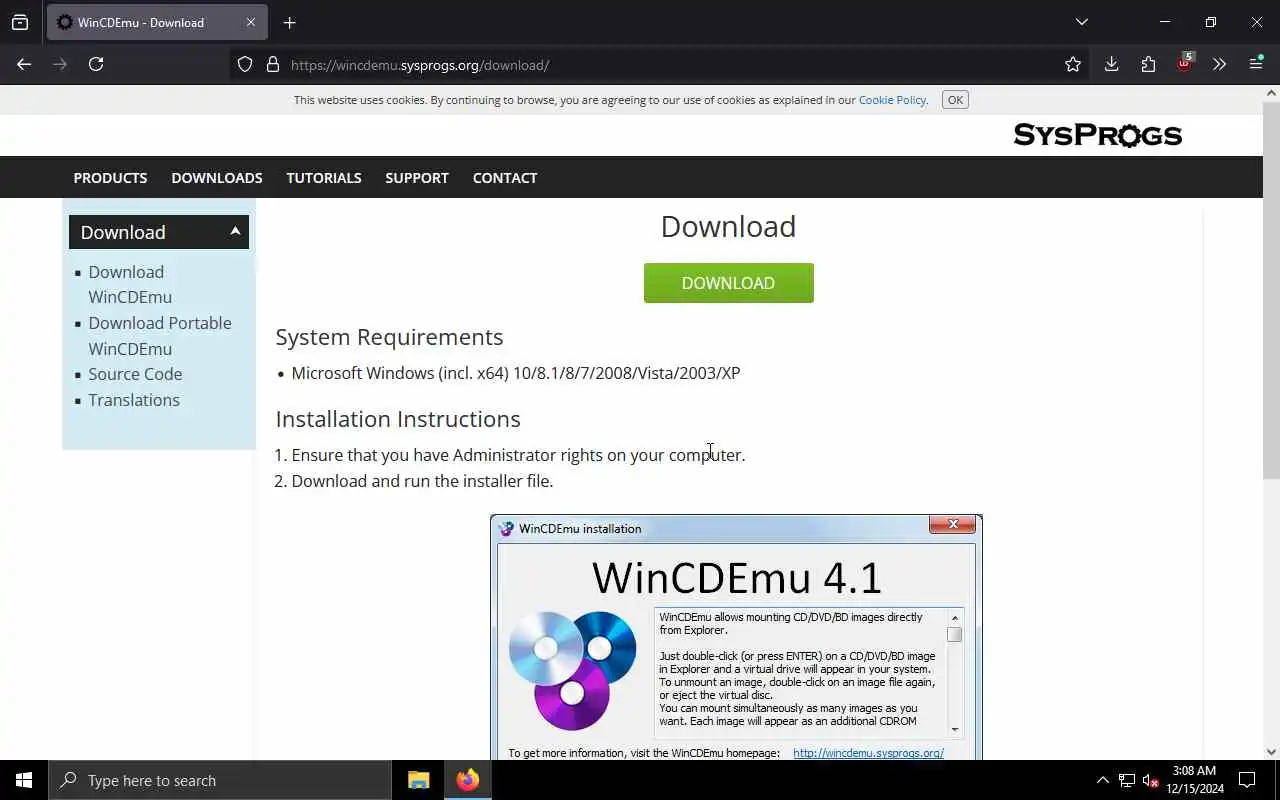
Task: Open tracking protection shield icon
Action: coord(245,64)
